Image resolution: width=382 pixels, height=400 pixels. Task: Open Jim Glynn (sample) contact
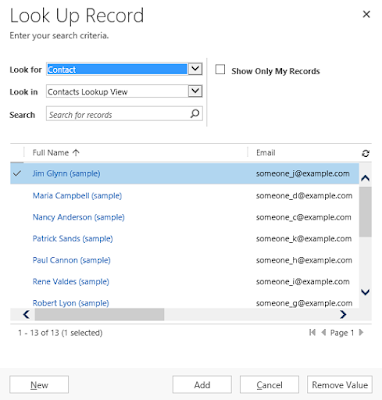click(66, 173)
